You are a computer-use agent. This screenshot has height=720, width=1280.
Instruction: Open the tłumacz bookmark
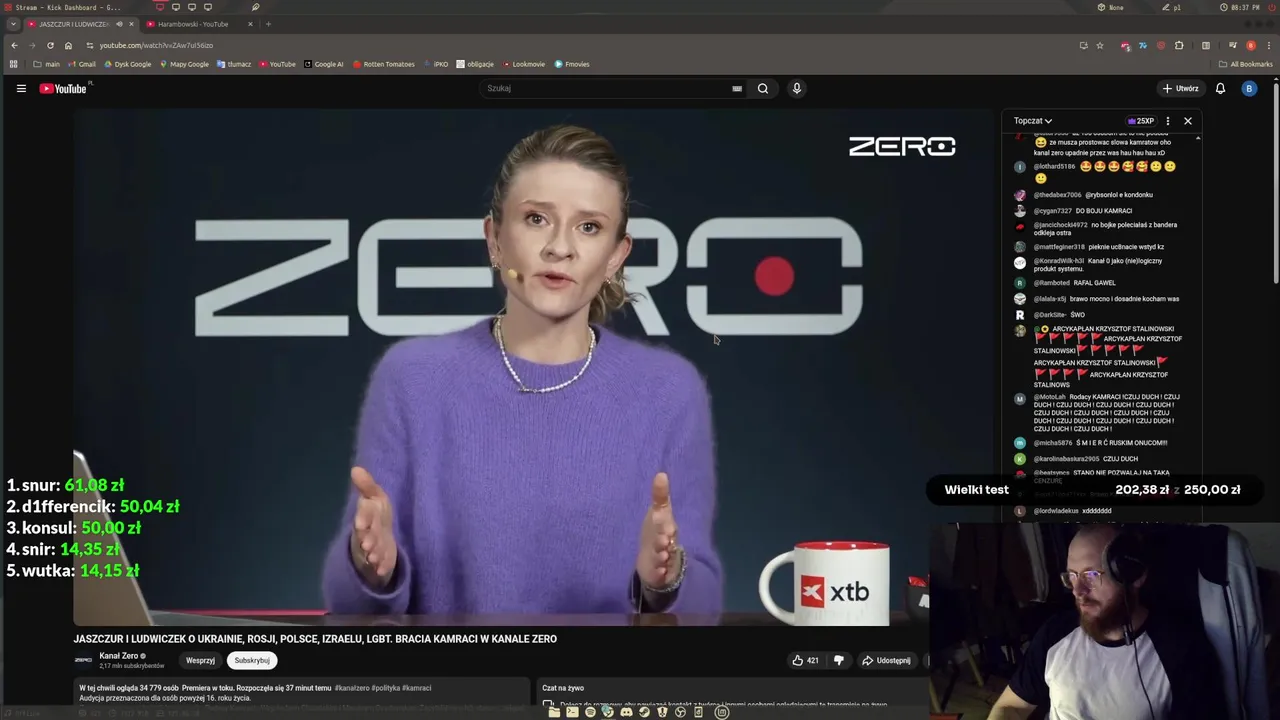tap(234, 64)
